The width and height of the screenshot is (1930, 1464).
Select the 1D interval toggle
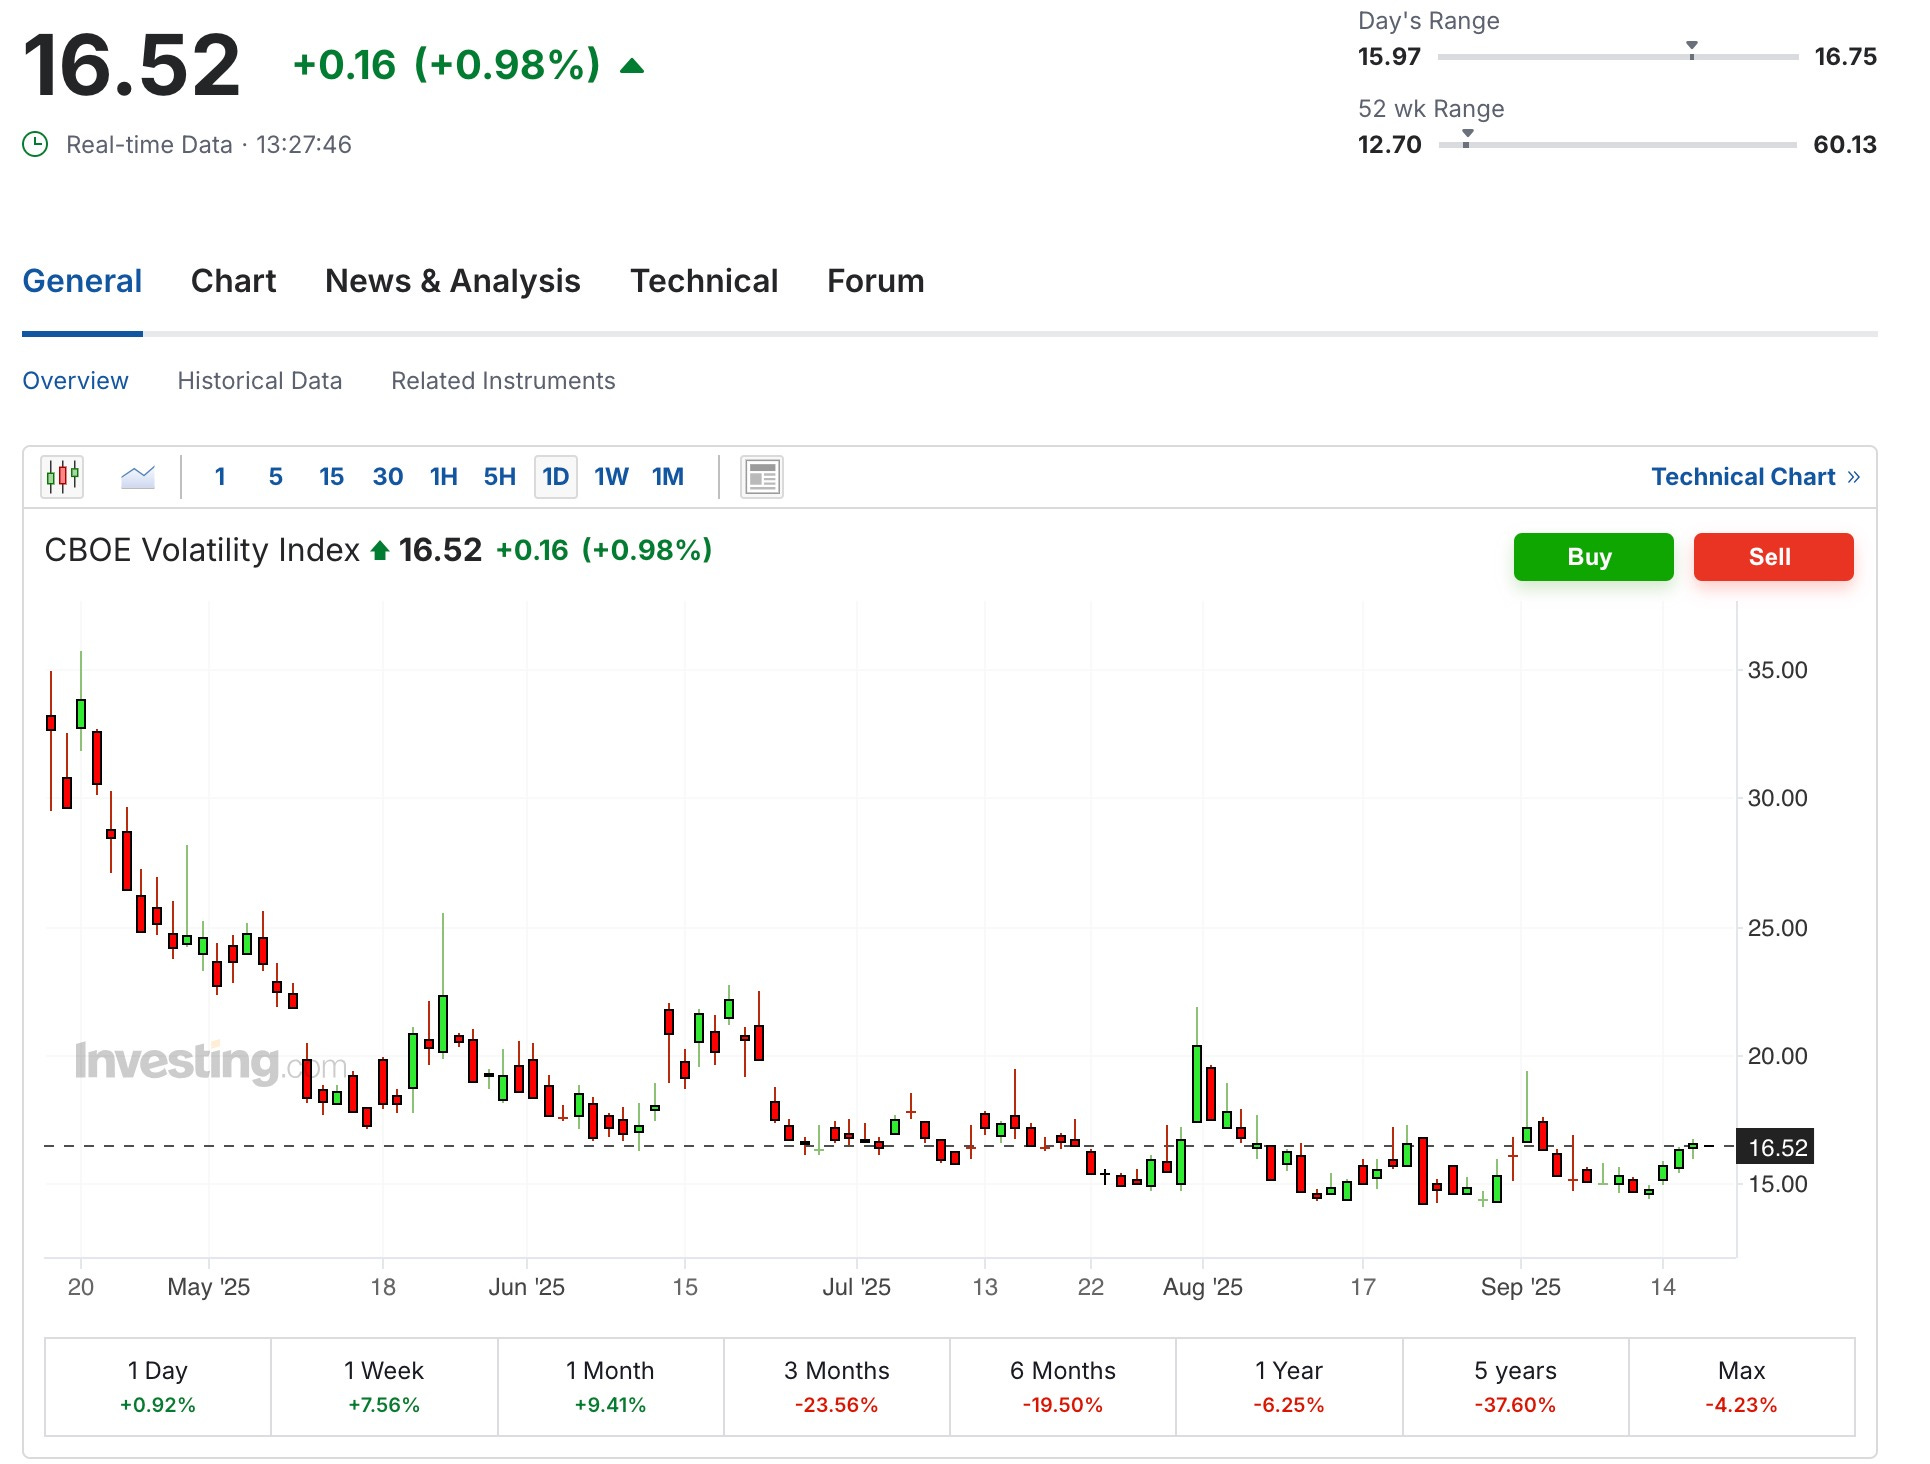tap(555, 477)
